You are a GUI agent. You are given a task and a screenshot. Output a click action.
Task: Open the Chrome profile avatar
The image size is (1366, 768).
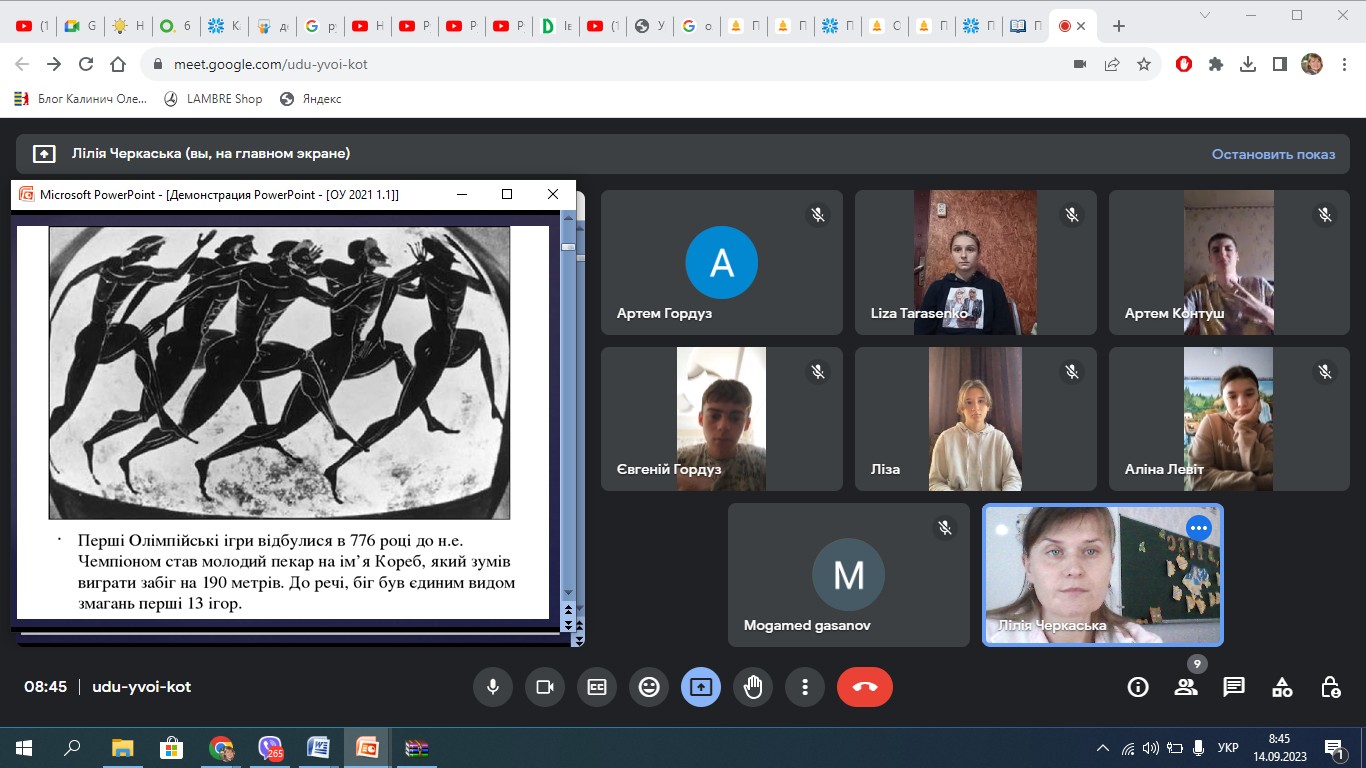pos(1312,64)
